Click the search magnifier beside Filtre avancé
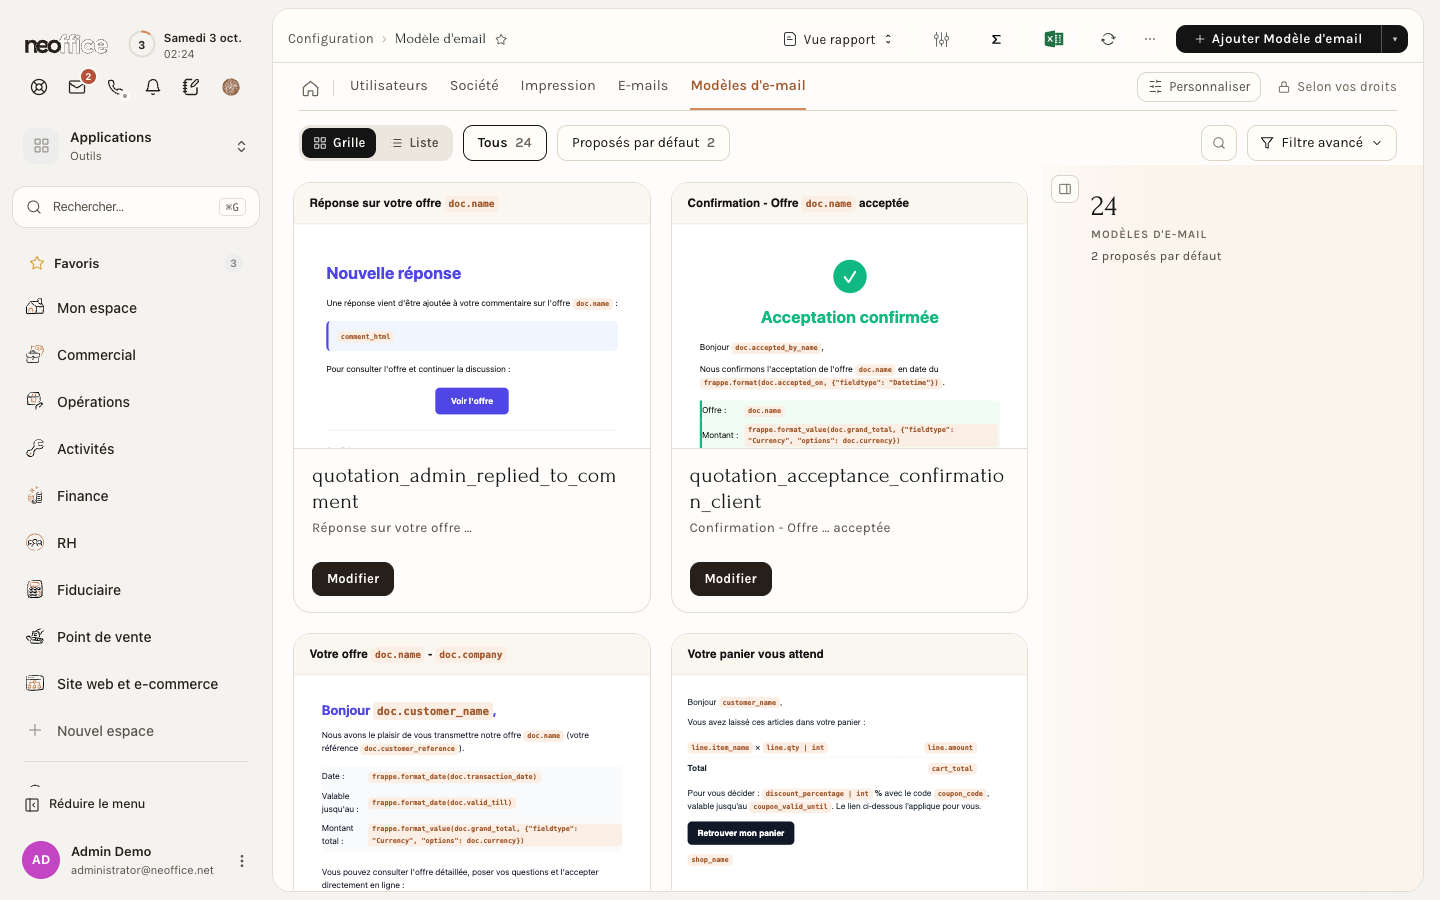This screenshot has width=1440, height=900. (x=1219, y=143)
